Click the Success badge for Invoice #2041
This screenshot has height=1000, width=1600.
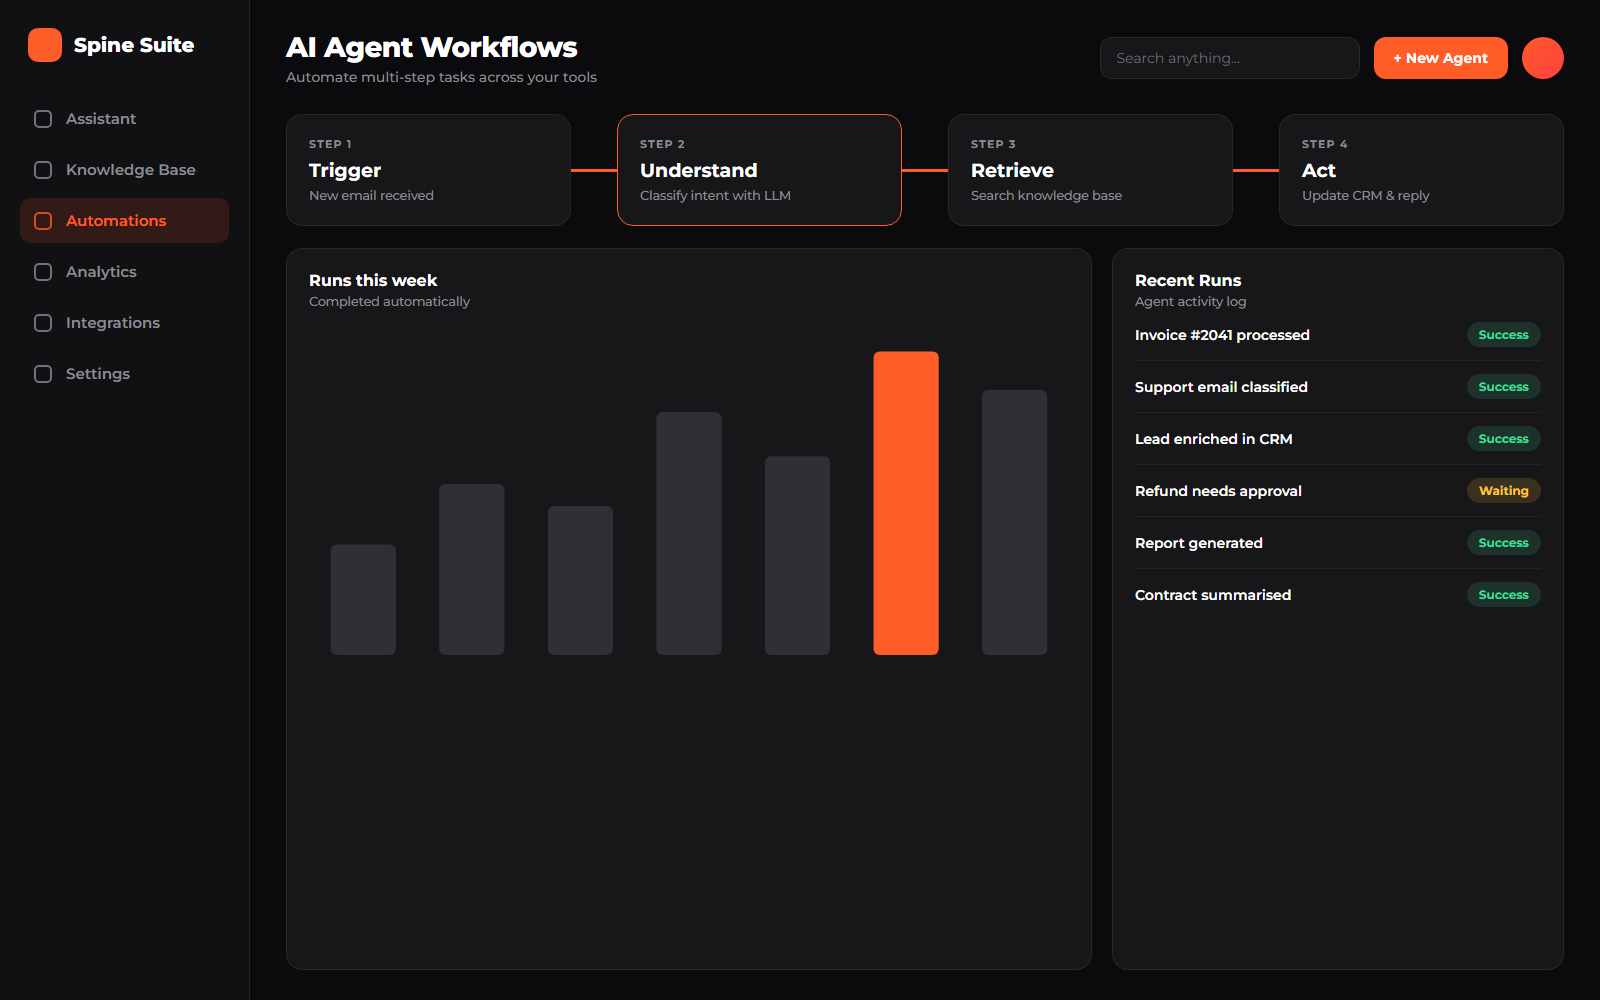pos(1503,335)
